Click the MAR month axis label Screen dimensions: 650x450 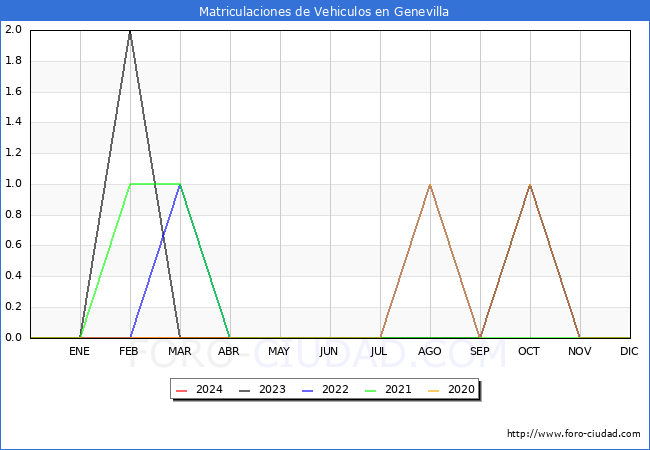click(179, 351)
